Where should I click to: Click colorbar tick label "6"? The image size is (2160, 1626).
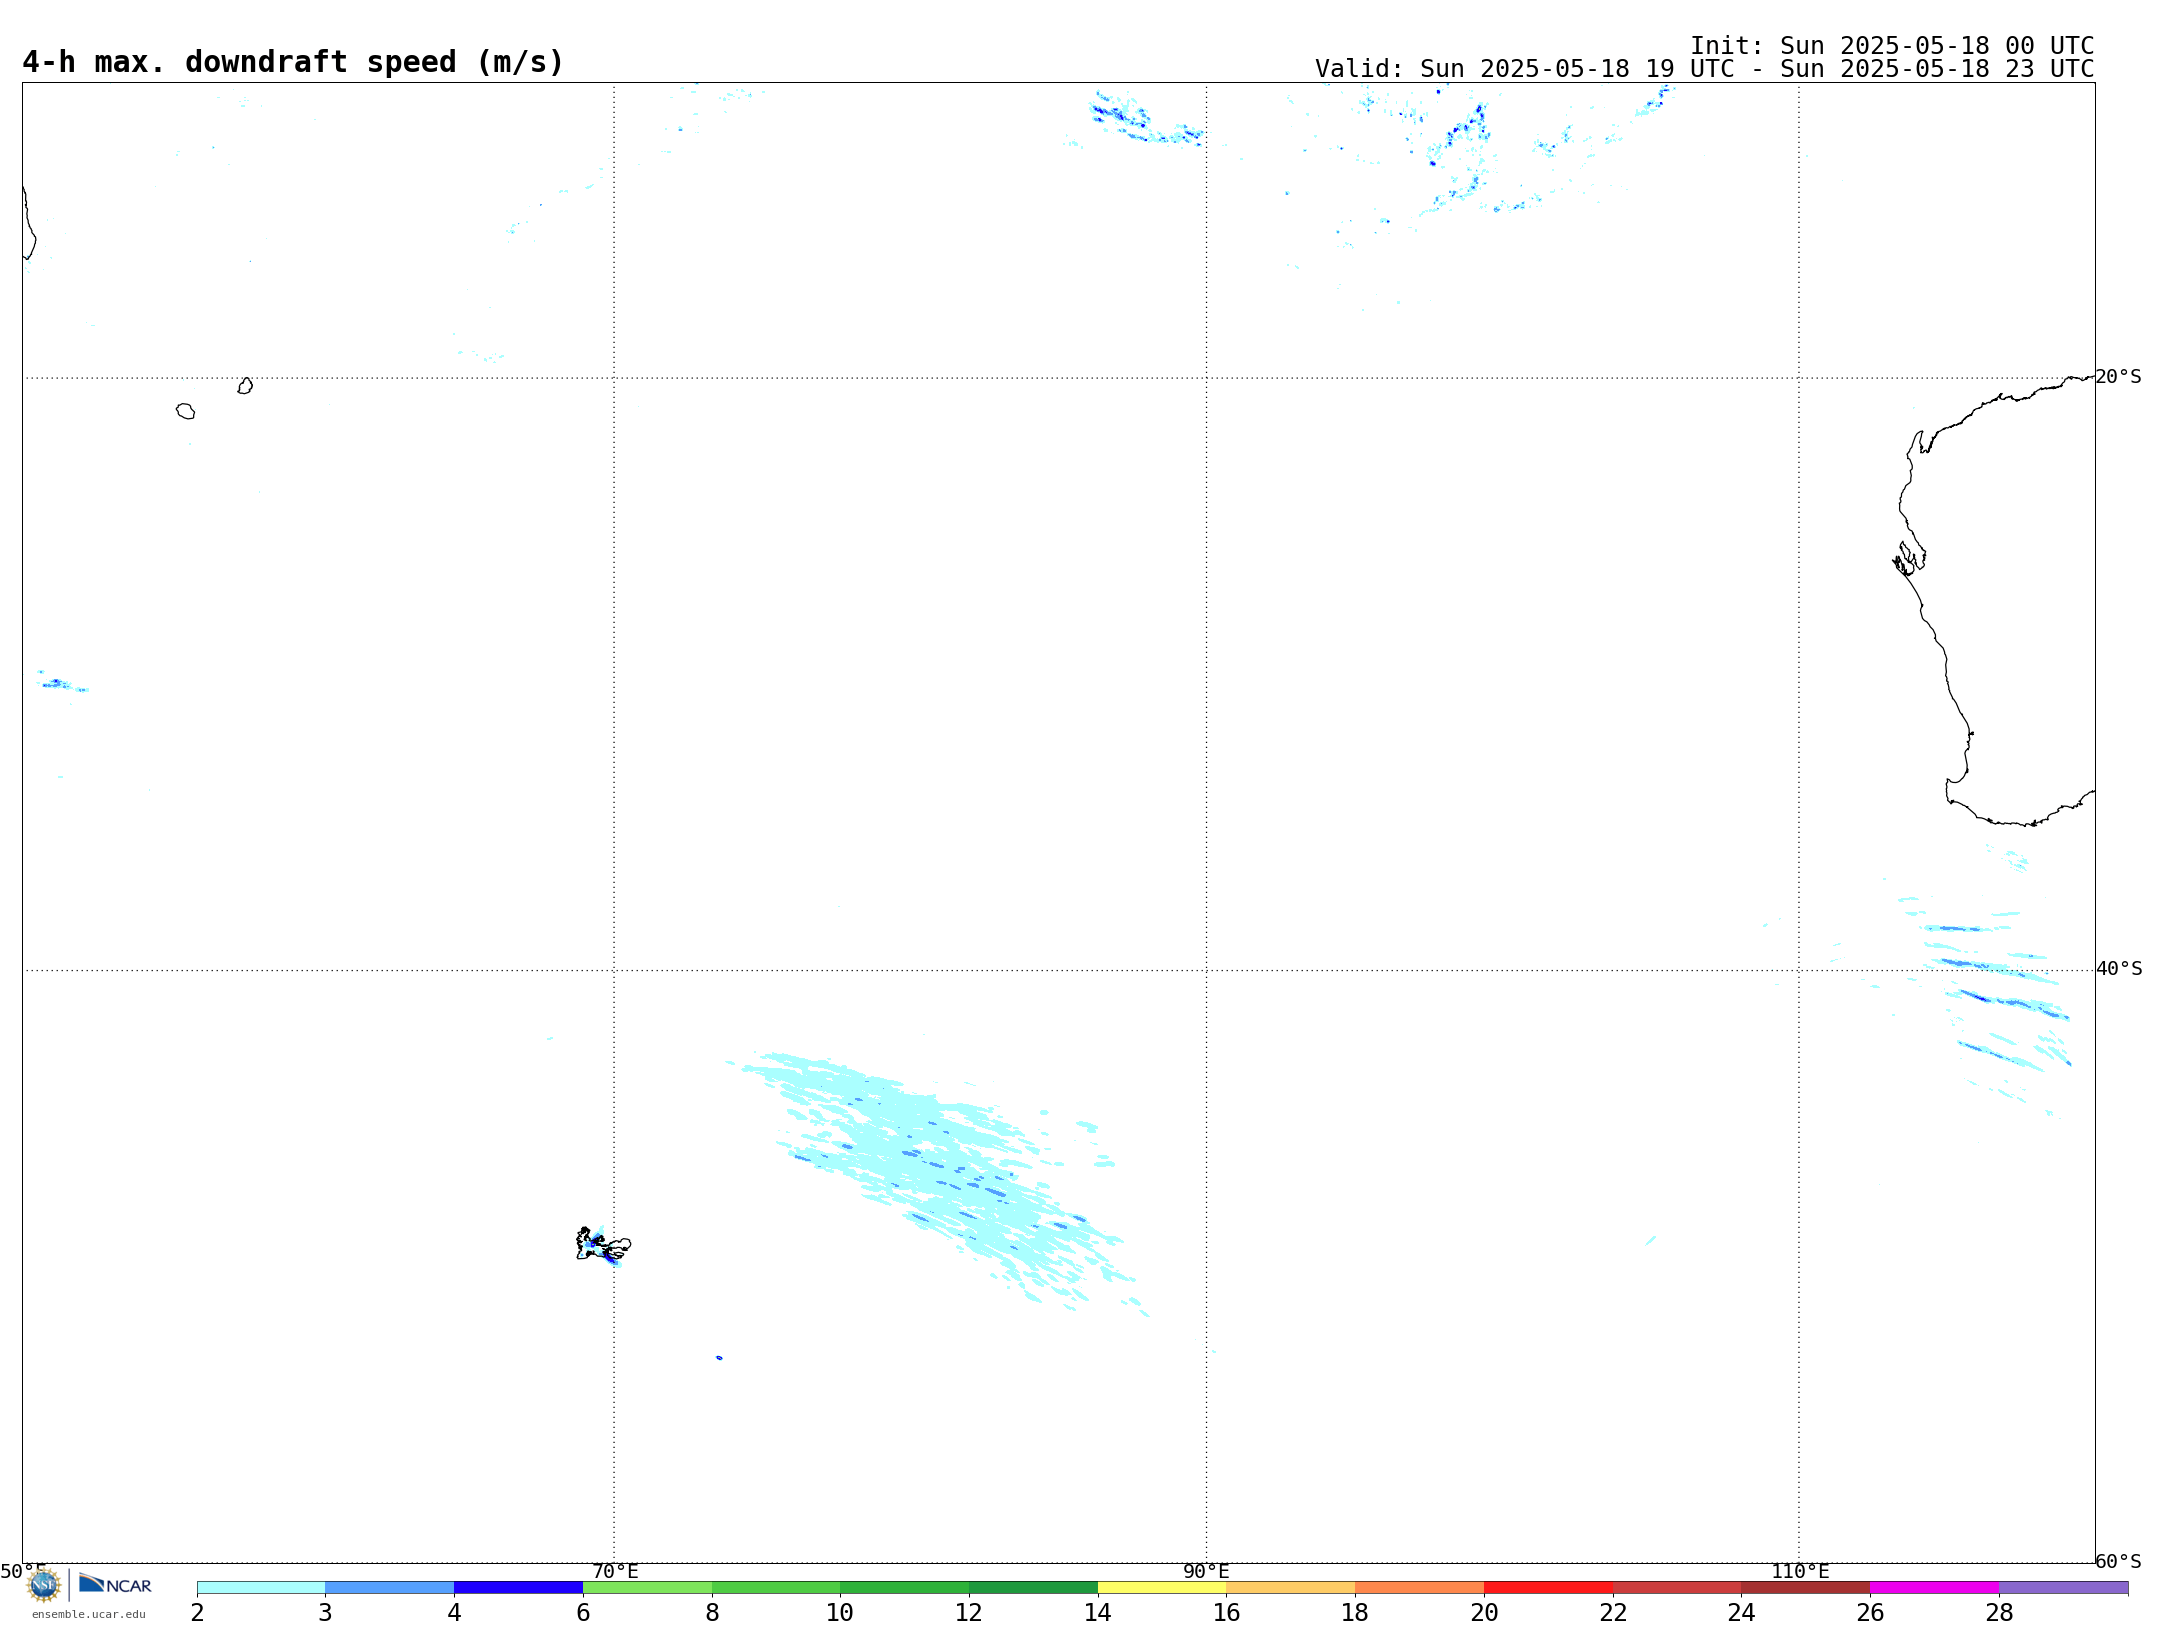(x=583, y=1612)
